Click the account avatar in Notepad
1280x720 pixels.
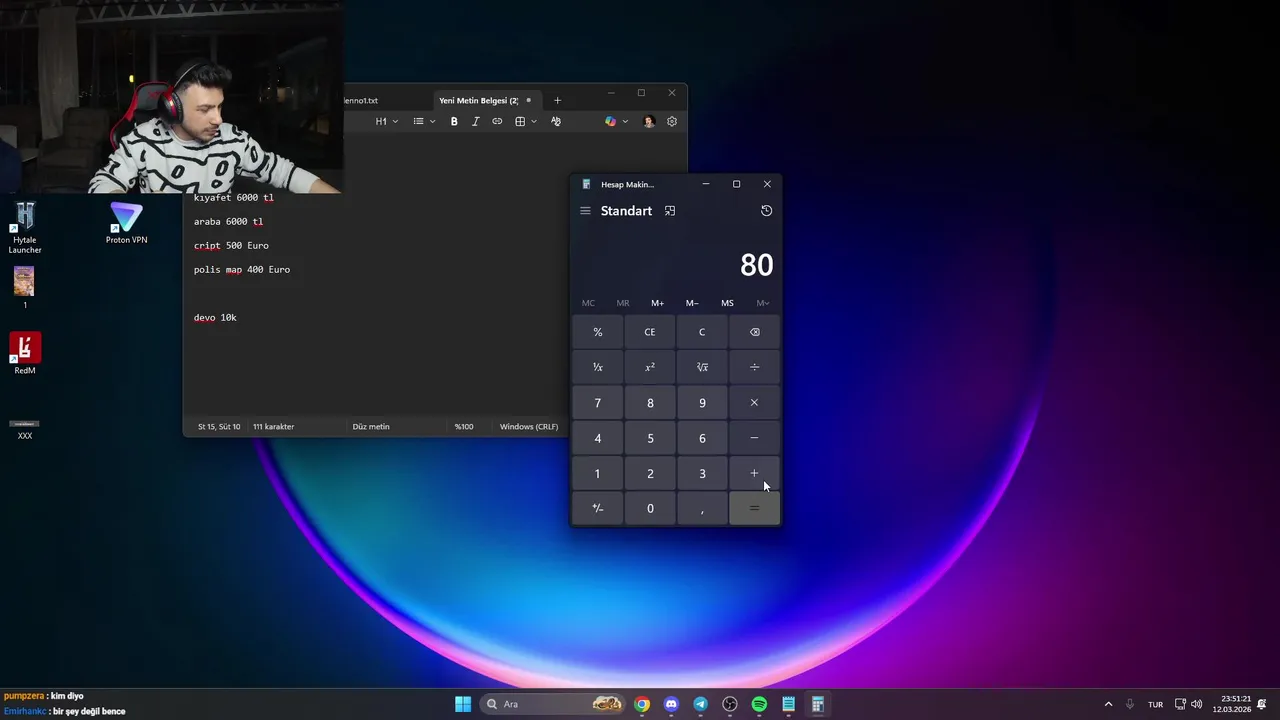pos(649,121)
